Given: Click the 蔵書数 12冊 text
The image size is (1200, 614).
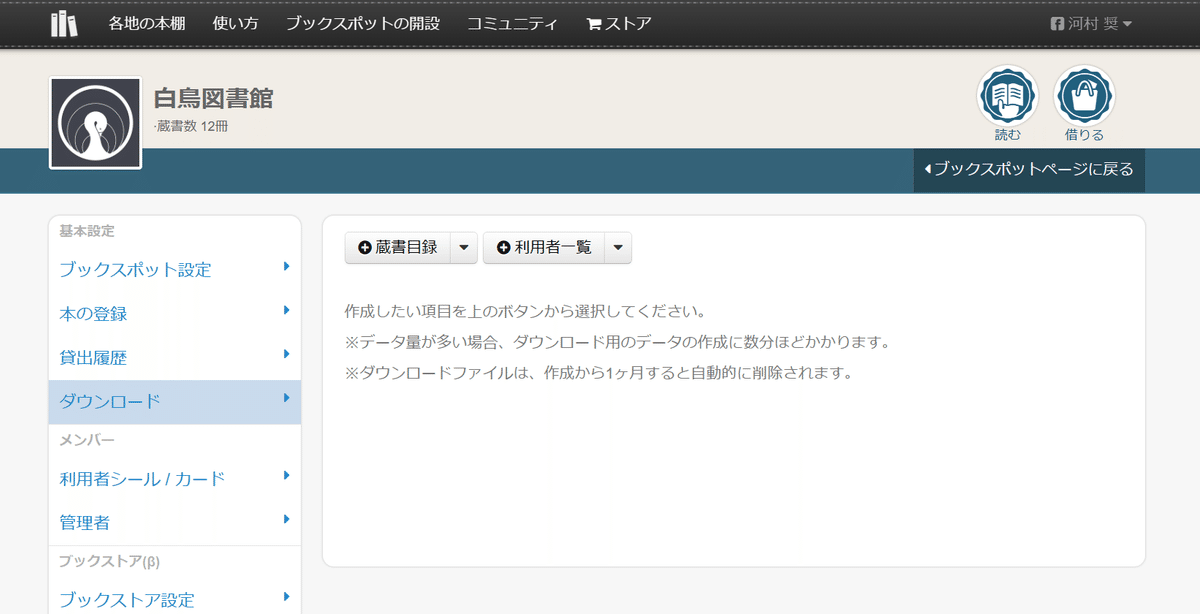Looking at the screenshot, I should pyautogui.click(x=191, y=126).
